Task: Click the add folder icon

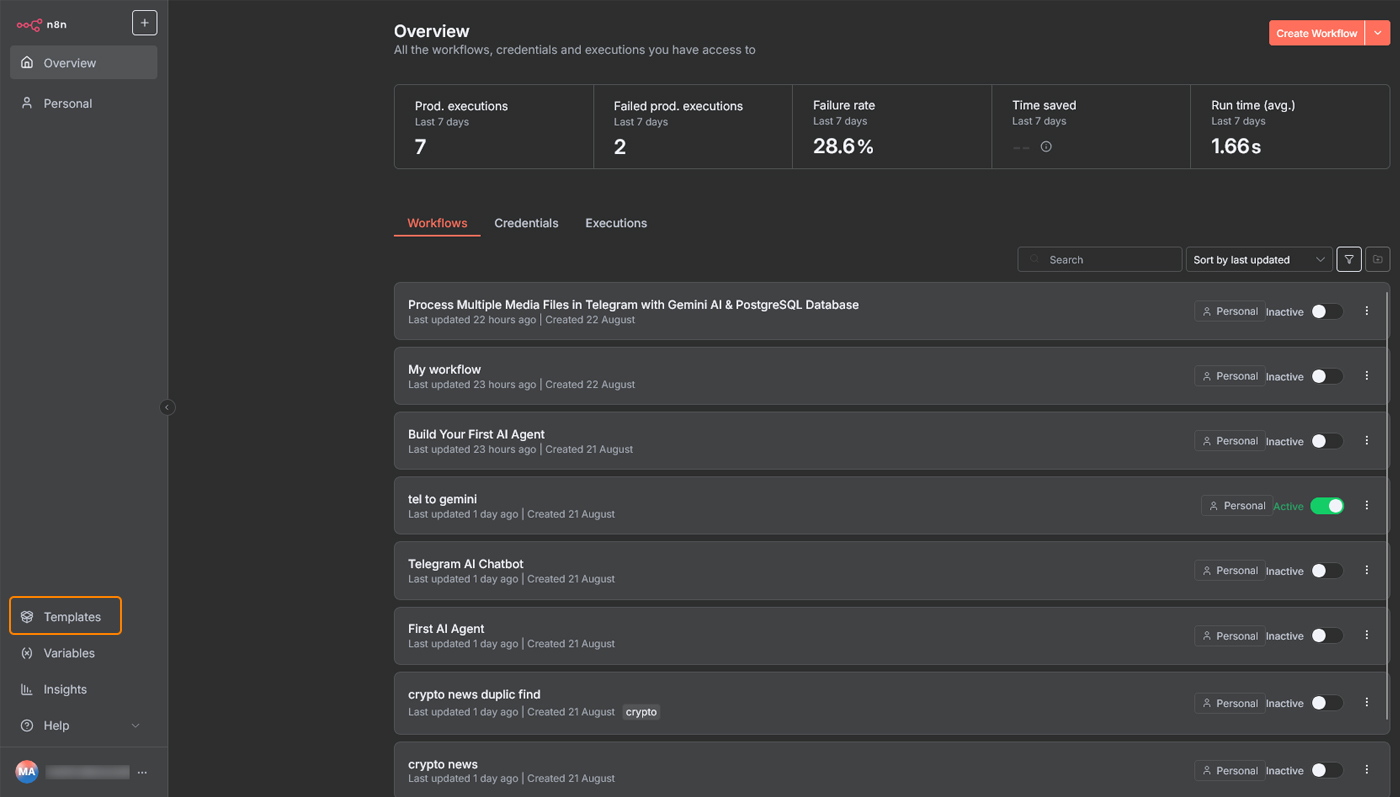Action: coord(1377,260)
